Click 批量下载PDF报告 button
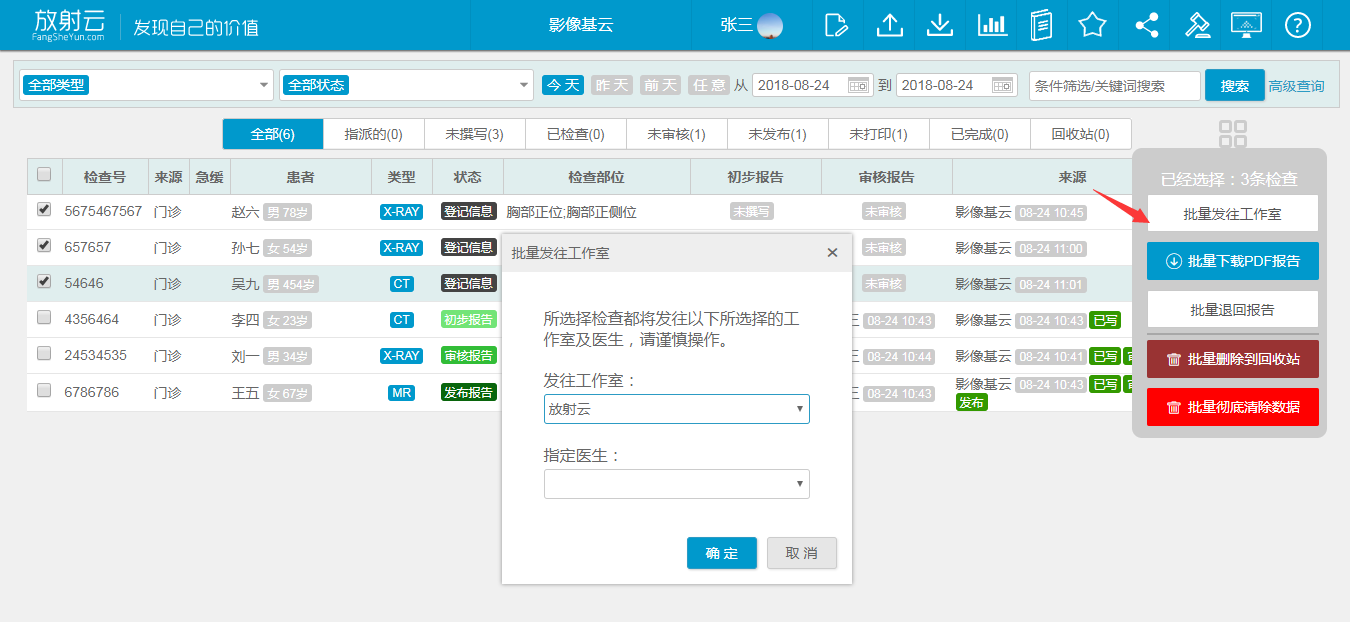1350x622 pixels. point(1232,261)
